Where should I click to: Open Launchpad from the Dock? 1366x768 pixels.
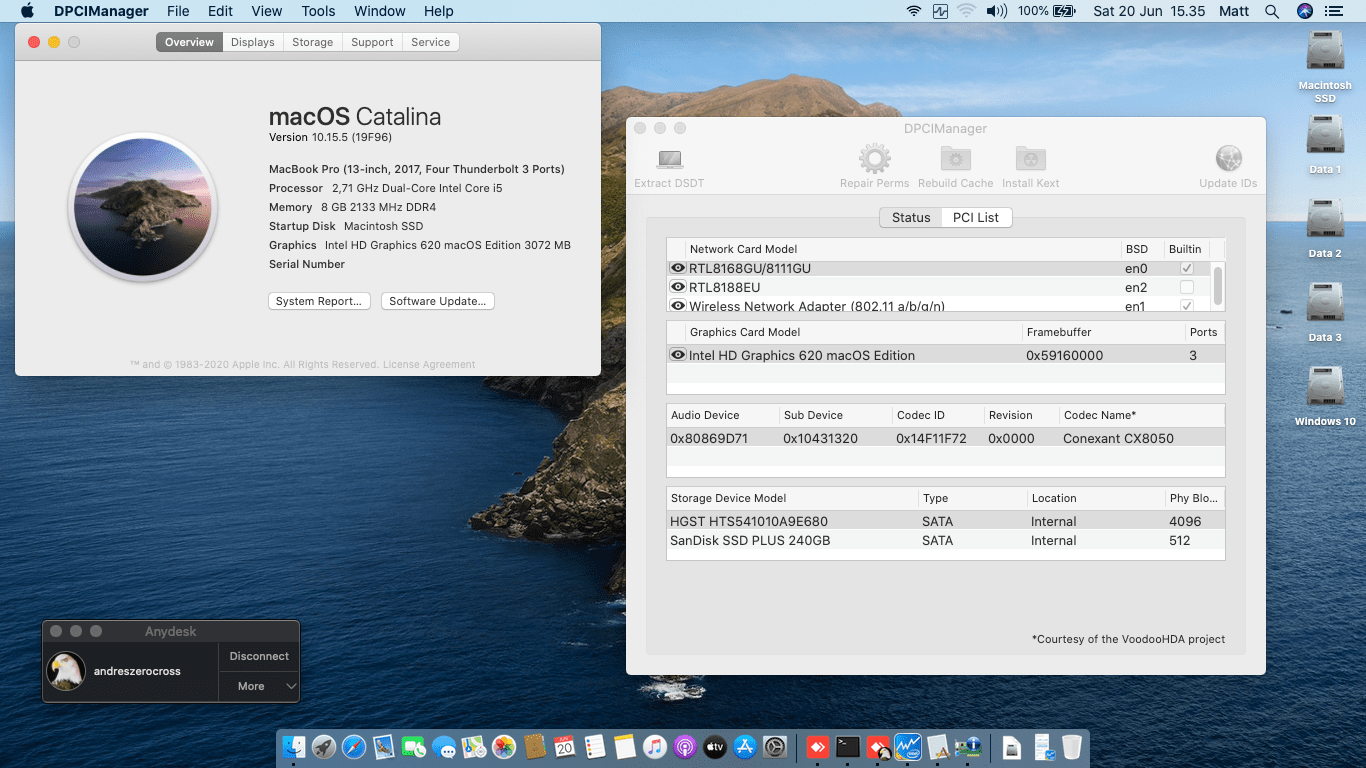pos(323,746)
